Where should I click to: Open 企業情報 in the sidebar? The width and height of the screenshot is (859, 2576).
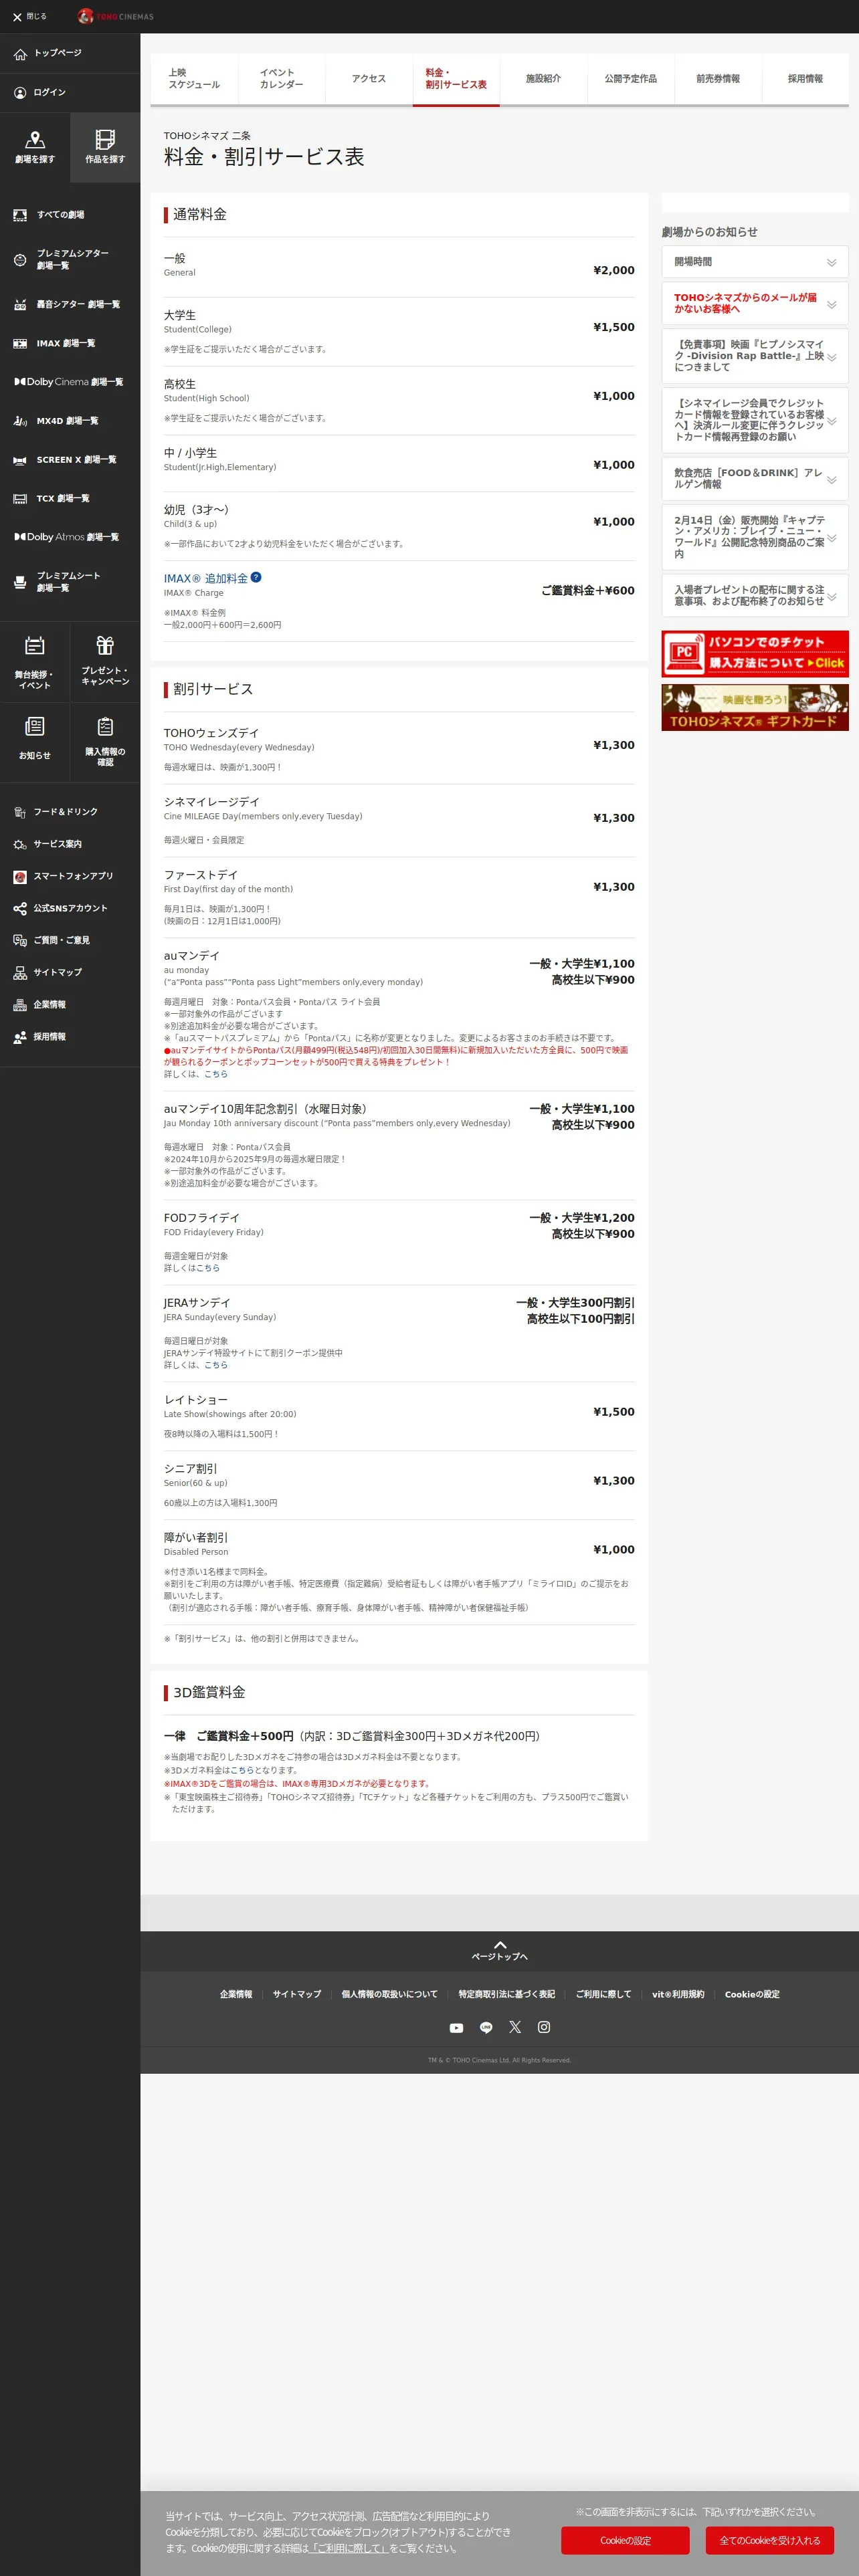pos(70,1005)
